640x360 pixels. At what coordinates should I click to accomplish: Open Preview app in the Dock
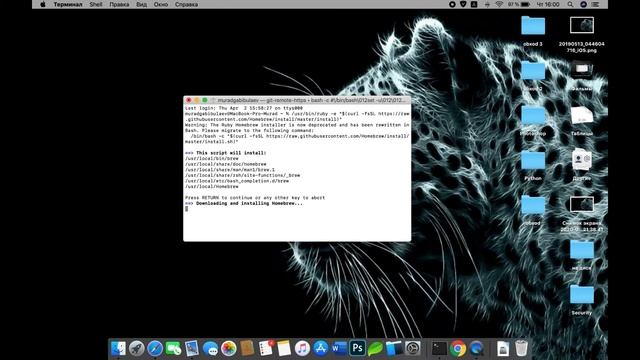pos(192,349)
